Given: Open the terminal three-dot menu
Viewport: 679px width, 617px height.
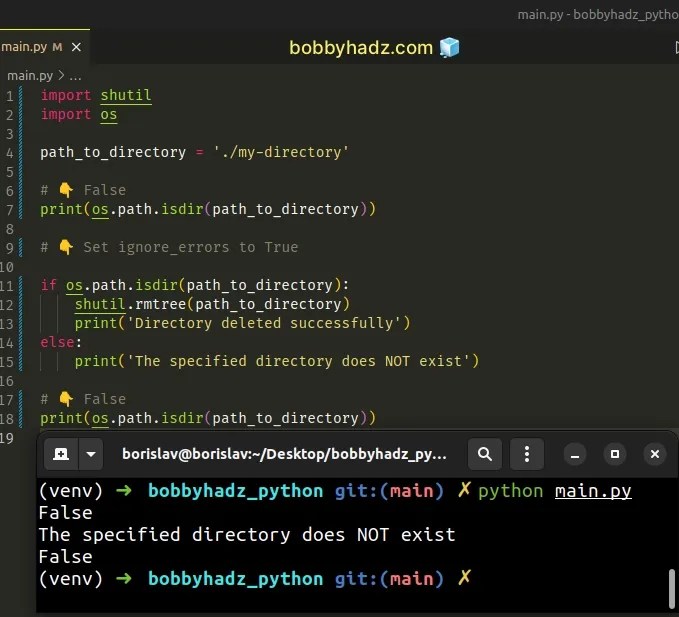Looking at the screenshot, I should pyautogui.click(x=527, y=454).
